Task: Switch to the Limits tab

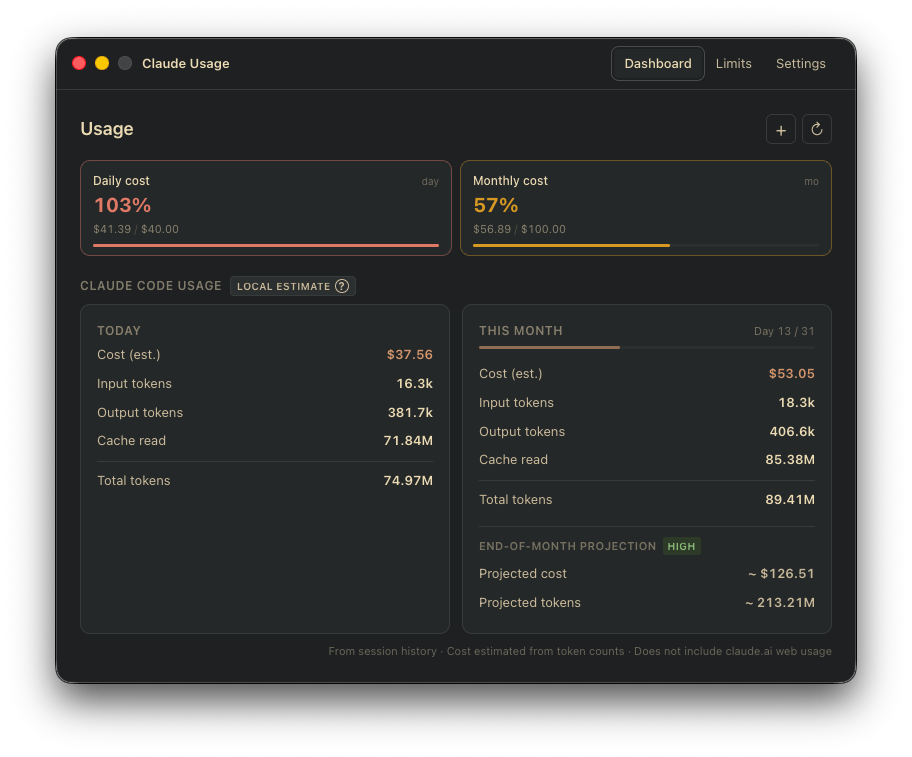Action: click(x=733, y=63)
